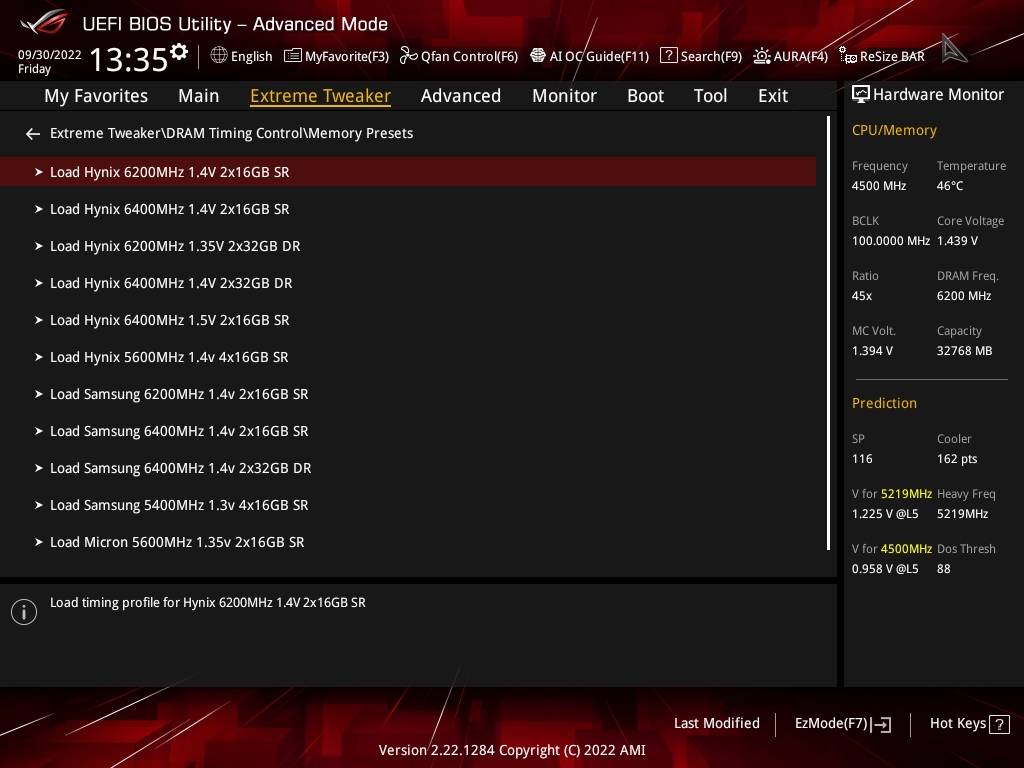This screenshot has width=1024, height=768.
Task: Expand arrow for Samsung 6200MHz 2x16GB
Action: coord(39,394)
